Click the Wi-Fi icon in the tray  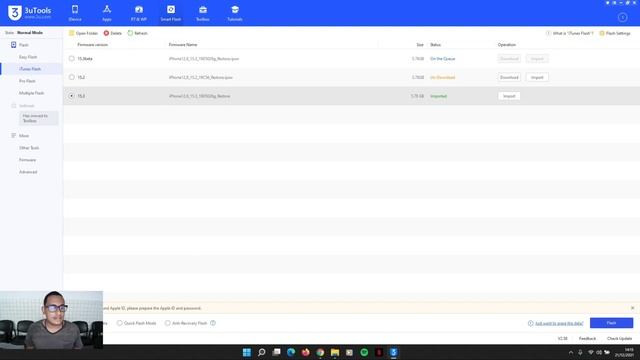coord(591,353)
